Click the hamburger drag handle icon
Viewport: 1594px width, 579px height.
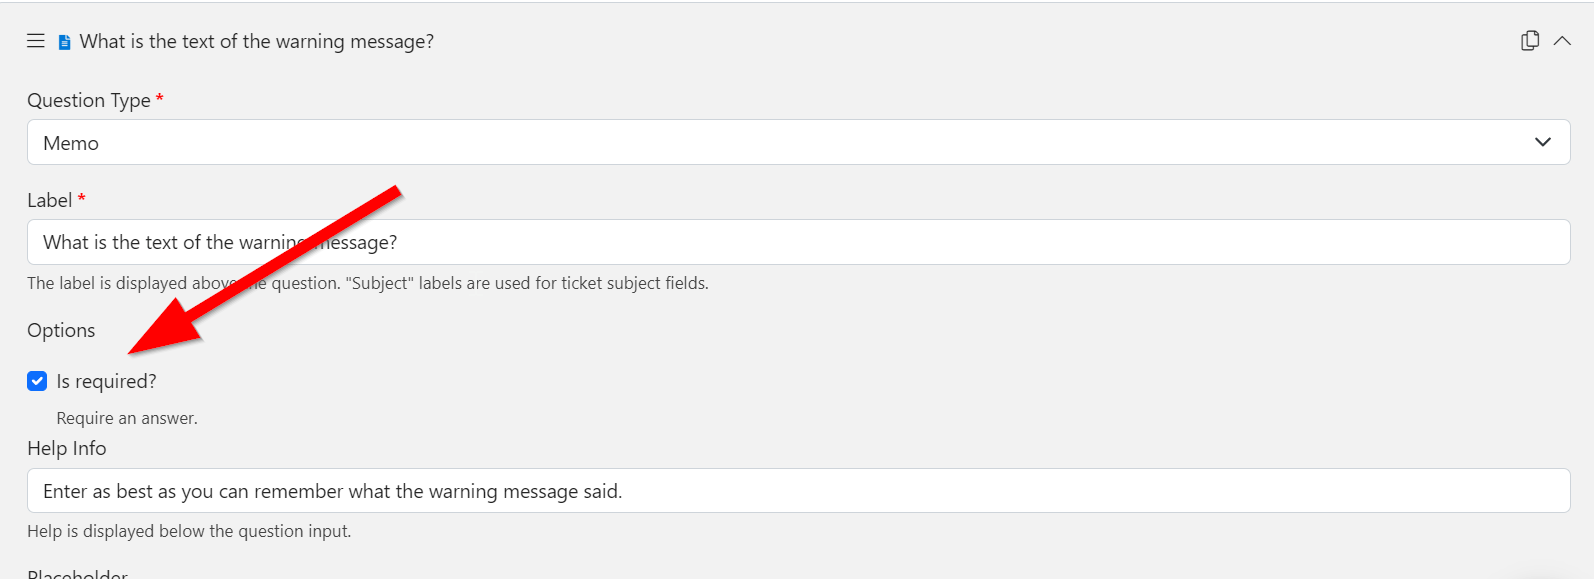pyautogui.click(x=36, y=41)
